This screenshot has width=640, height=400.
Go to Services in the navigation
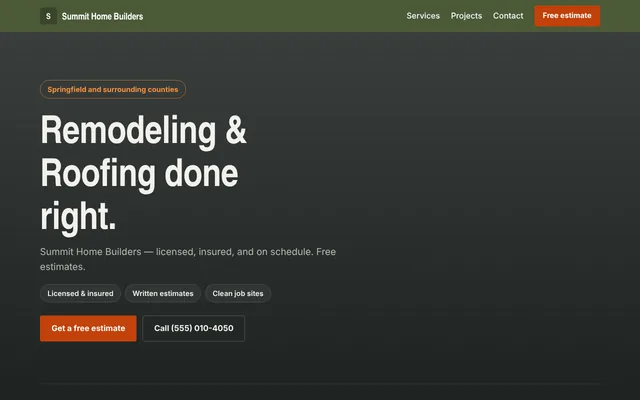click(423, 16)
